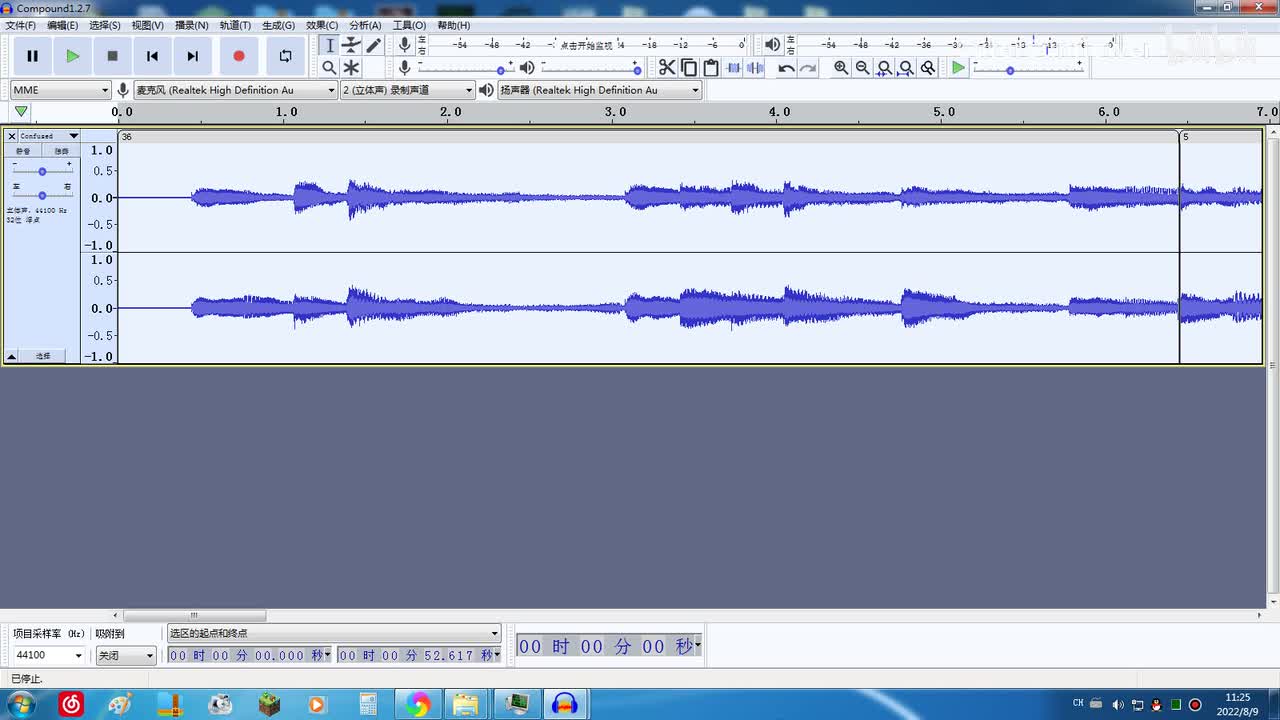Screen dimensions: 1280x720
Task: Adjust the play-at-speed slider
Action: pyautogui.click(x=1027, y=68)
